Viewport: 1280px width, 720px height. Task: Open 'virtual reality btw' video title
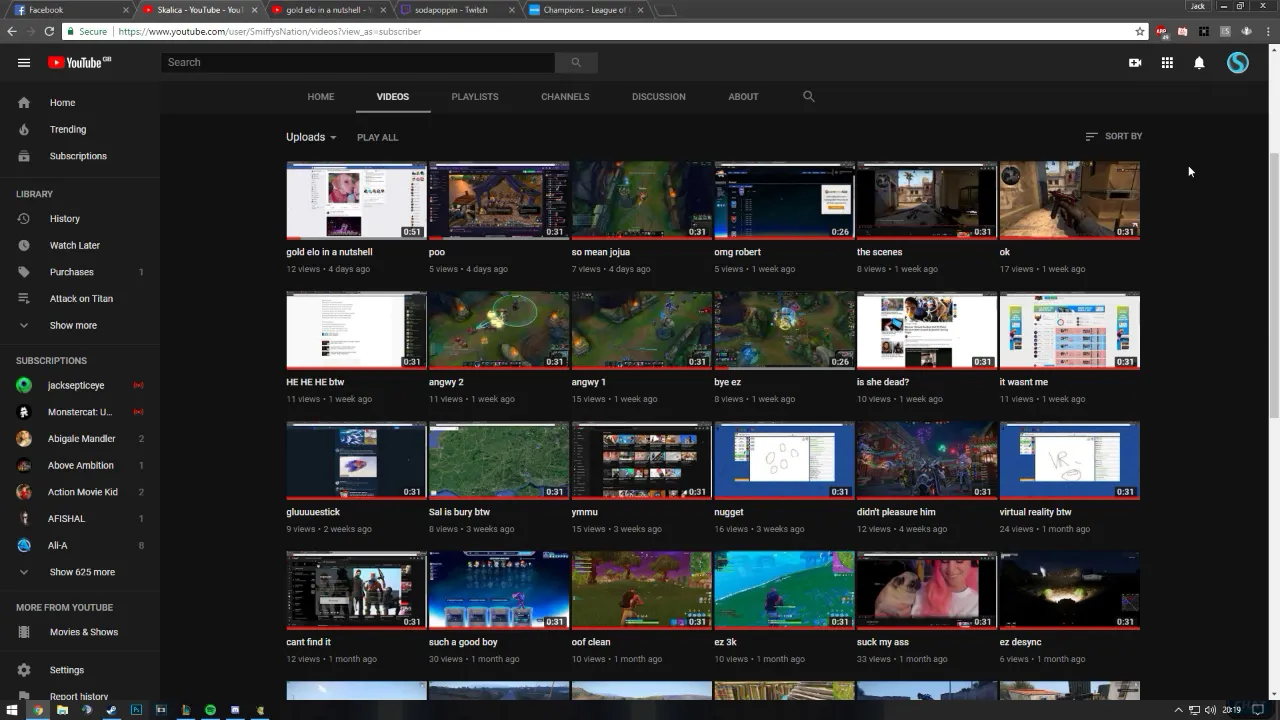click(x=1035, y=512)
